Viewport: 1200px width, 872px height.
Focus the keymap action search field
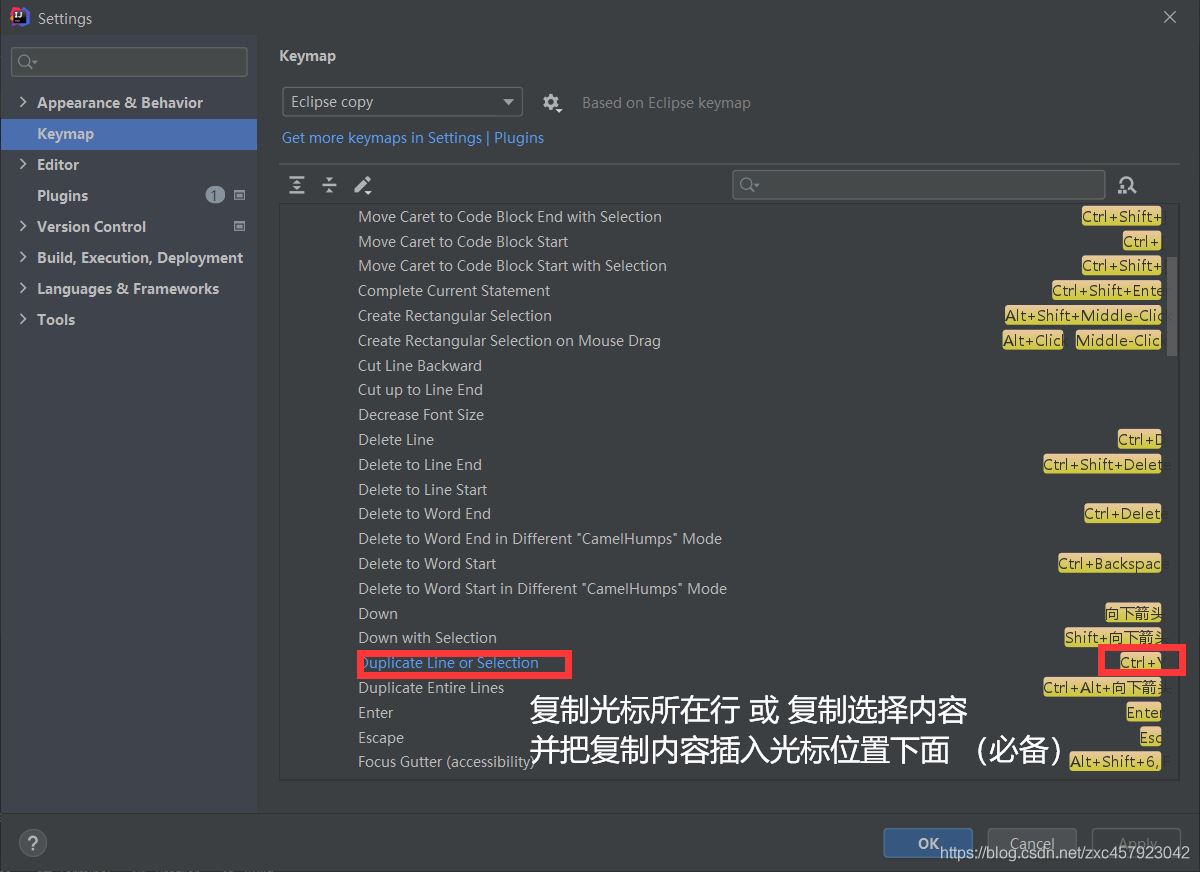point(918,185)
